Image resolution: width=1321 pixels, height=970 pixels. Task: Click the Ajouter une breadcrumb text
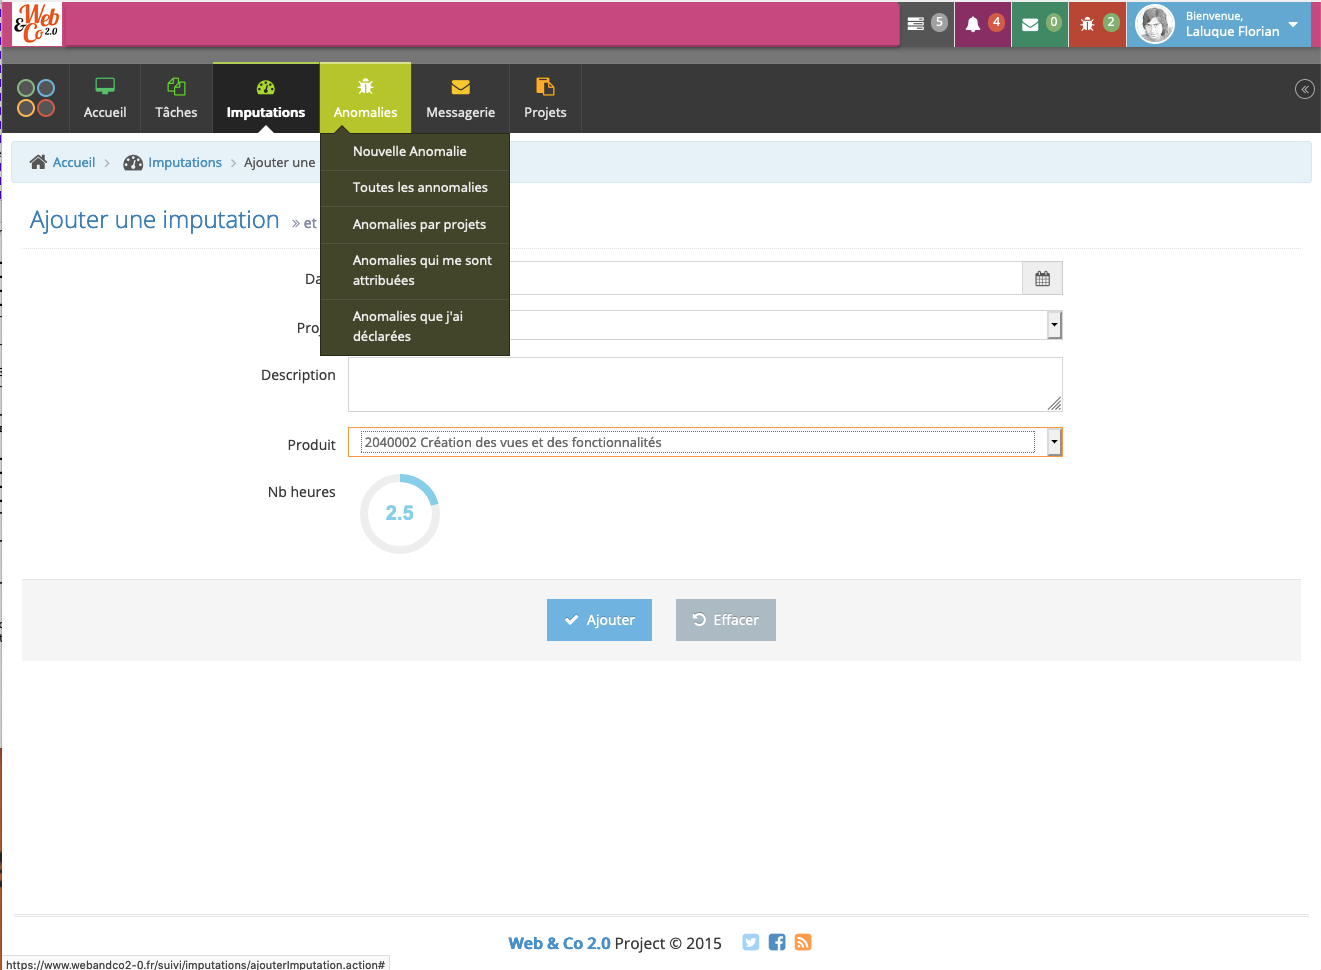pos(280,162)
